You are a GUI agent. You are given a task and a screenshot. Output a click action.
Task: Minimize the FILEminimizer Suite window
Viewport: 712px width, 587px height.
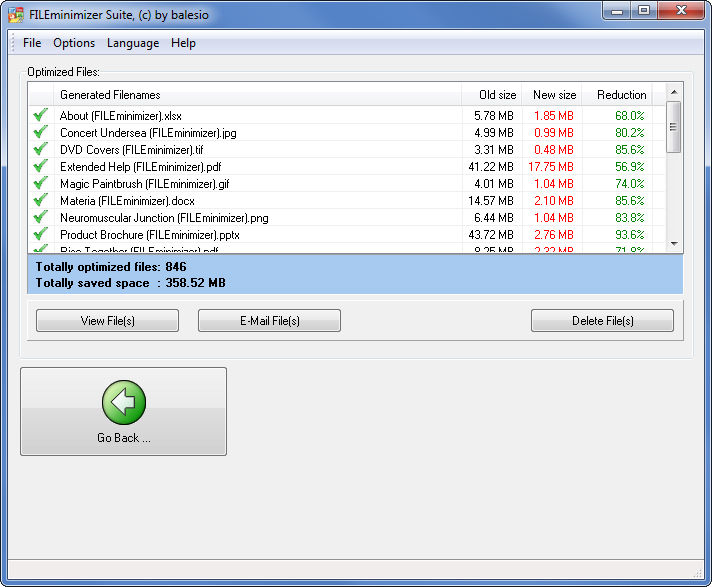[617, 11]
